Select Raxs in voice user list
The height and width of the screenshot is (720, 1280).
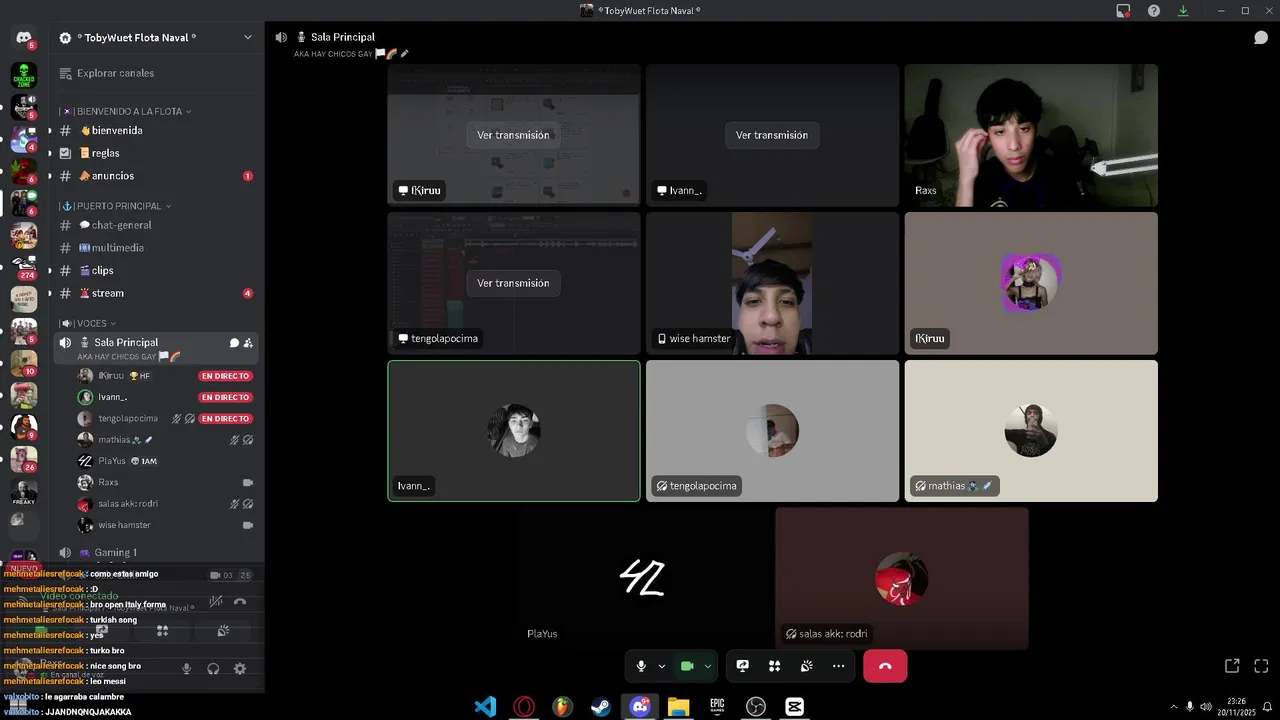tap(165, 482)
